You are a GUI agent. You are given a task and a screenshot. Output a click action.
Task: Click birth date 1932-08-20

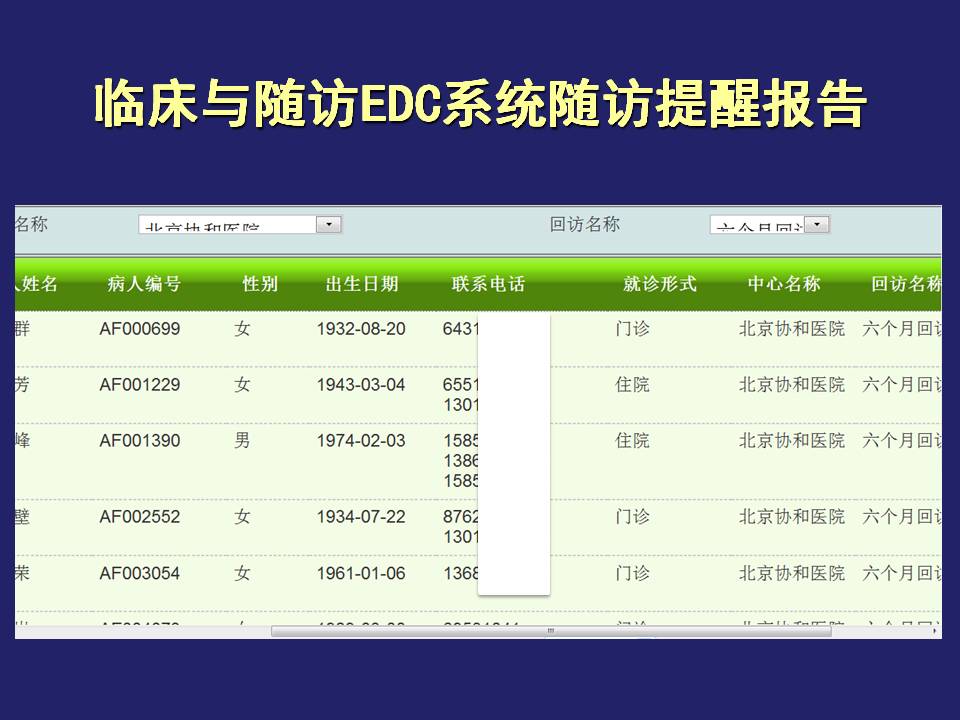tap(361, 328)
